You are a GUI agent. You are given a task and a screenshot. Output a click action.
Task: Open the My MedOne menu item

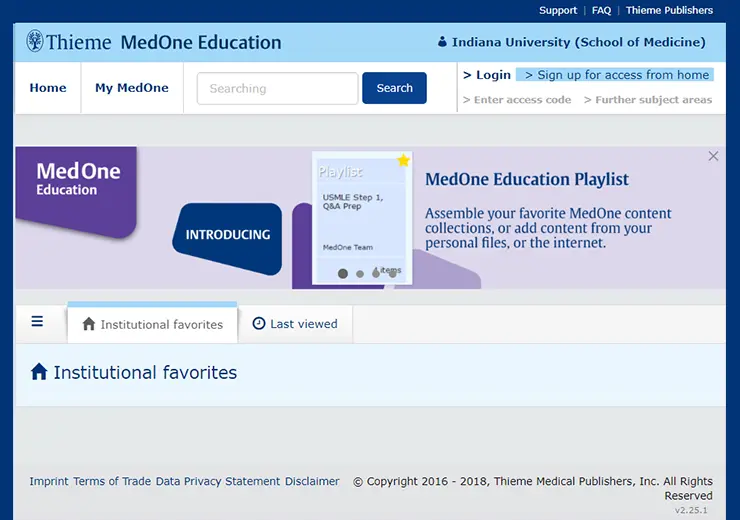point(132,88)
